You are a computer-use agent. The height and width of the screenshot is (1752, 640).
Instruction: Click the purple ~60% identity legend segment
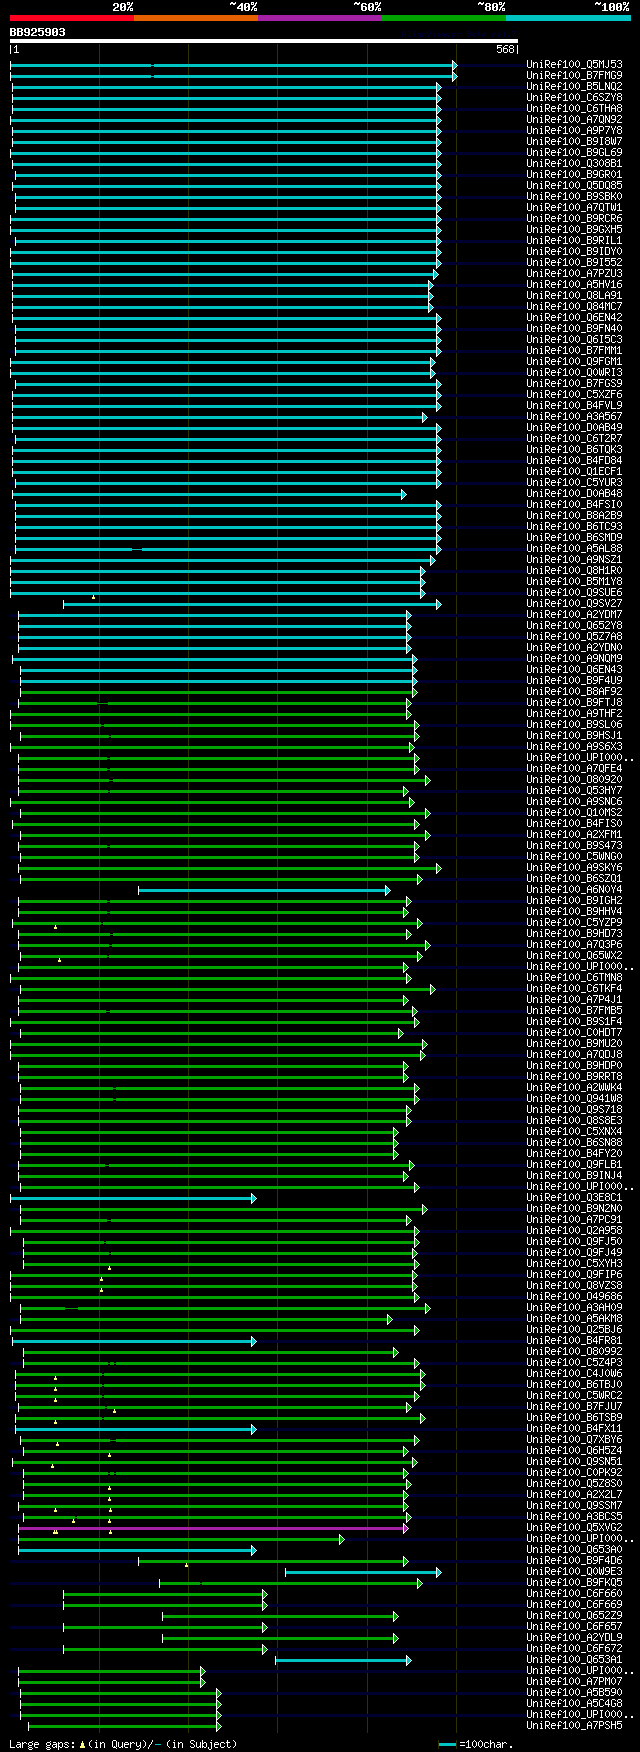pyautogui.click(x=320, y=18)
